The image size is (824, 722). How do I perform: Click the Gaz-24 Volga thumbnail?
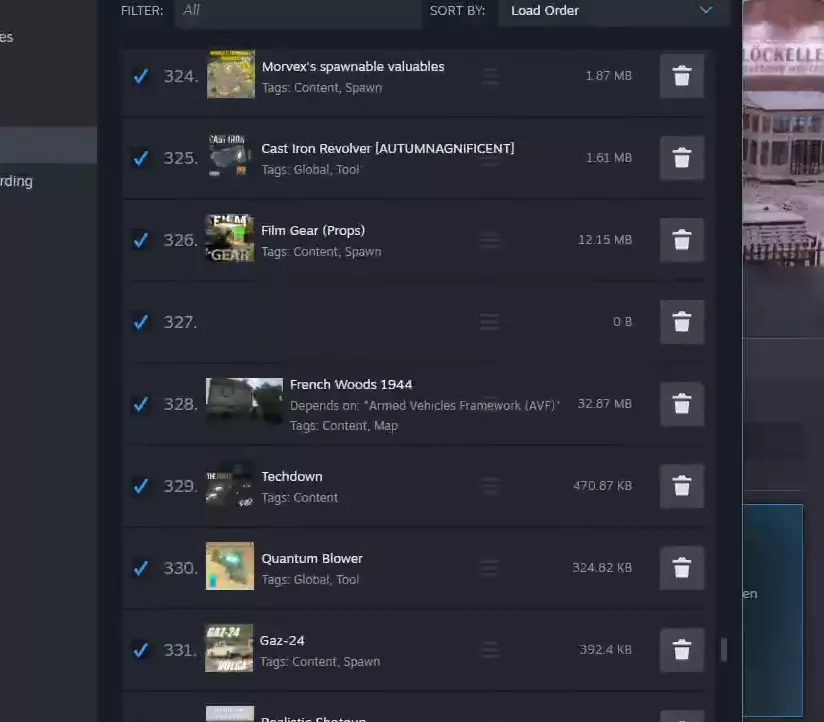229,648
